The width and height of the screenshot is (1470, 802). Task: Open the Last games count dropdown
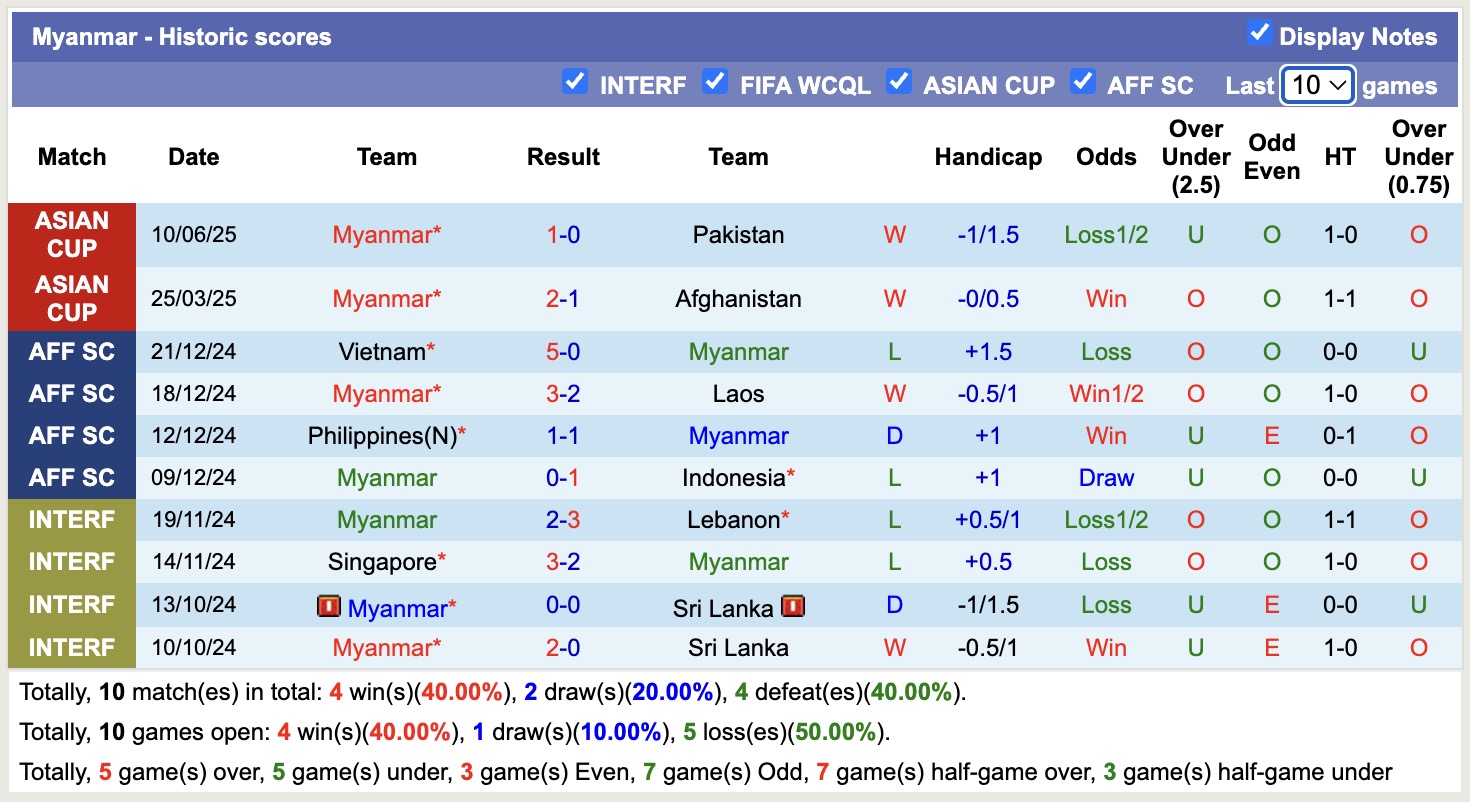click(1318, 85)
